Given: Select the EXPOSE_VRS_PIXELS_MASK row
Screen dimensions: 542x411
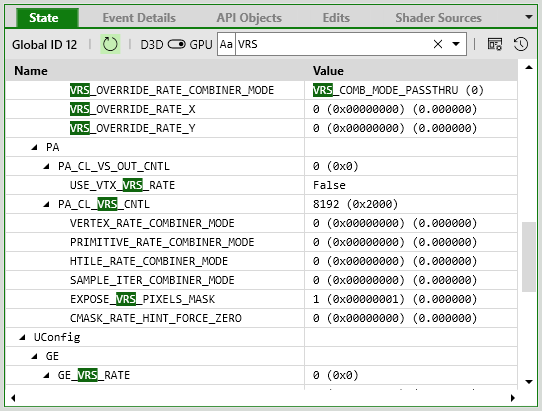Looking at the screenshot, I should (x=262, y=299).
